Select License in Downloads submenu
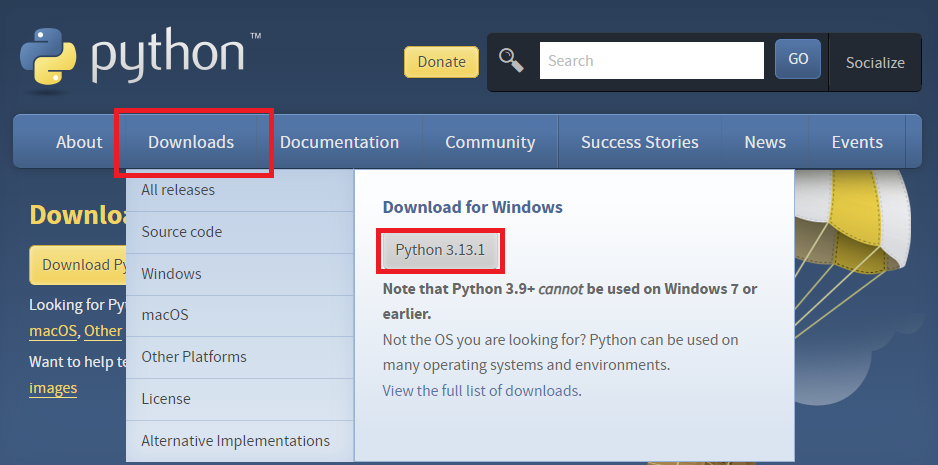The image size is (938, 465). pos(240,399)
